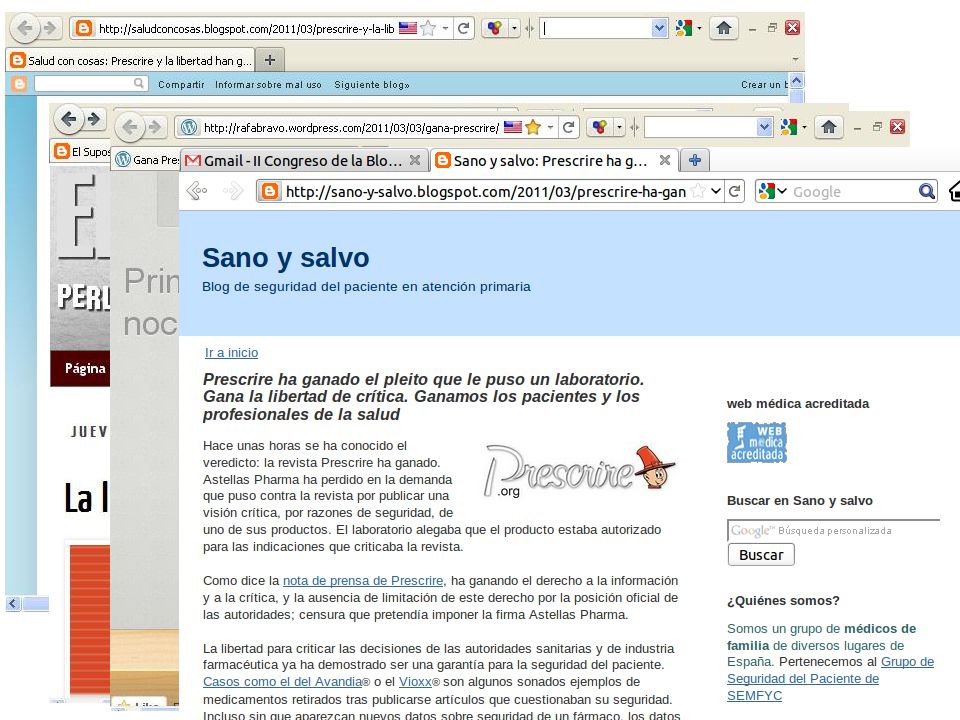Open Google icon dropdown in saludconcosas toolbar
The width and height of the screenshot is (960, 720).
699,28
